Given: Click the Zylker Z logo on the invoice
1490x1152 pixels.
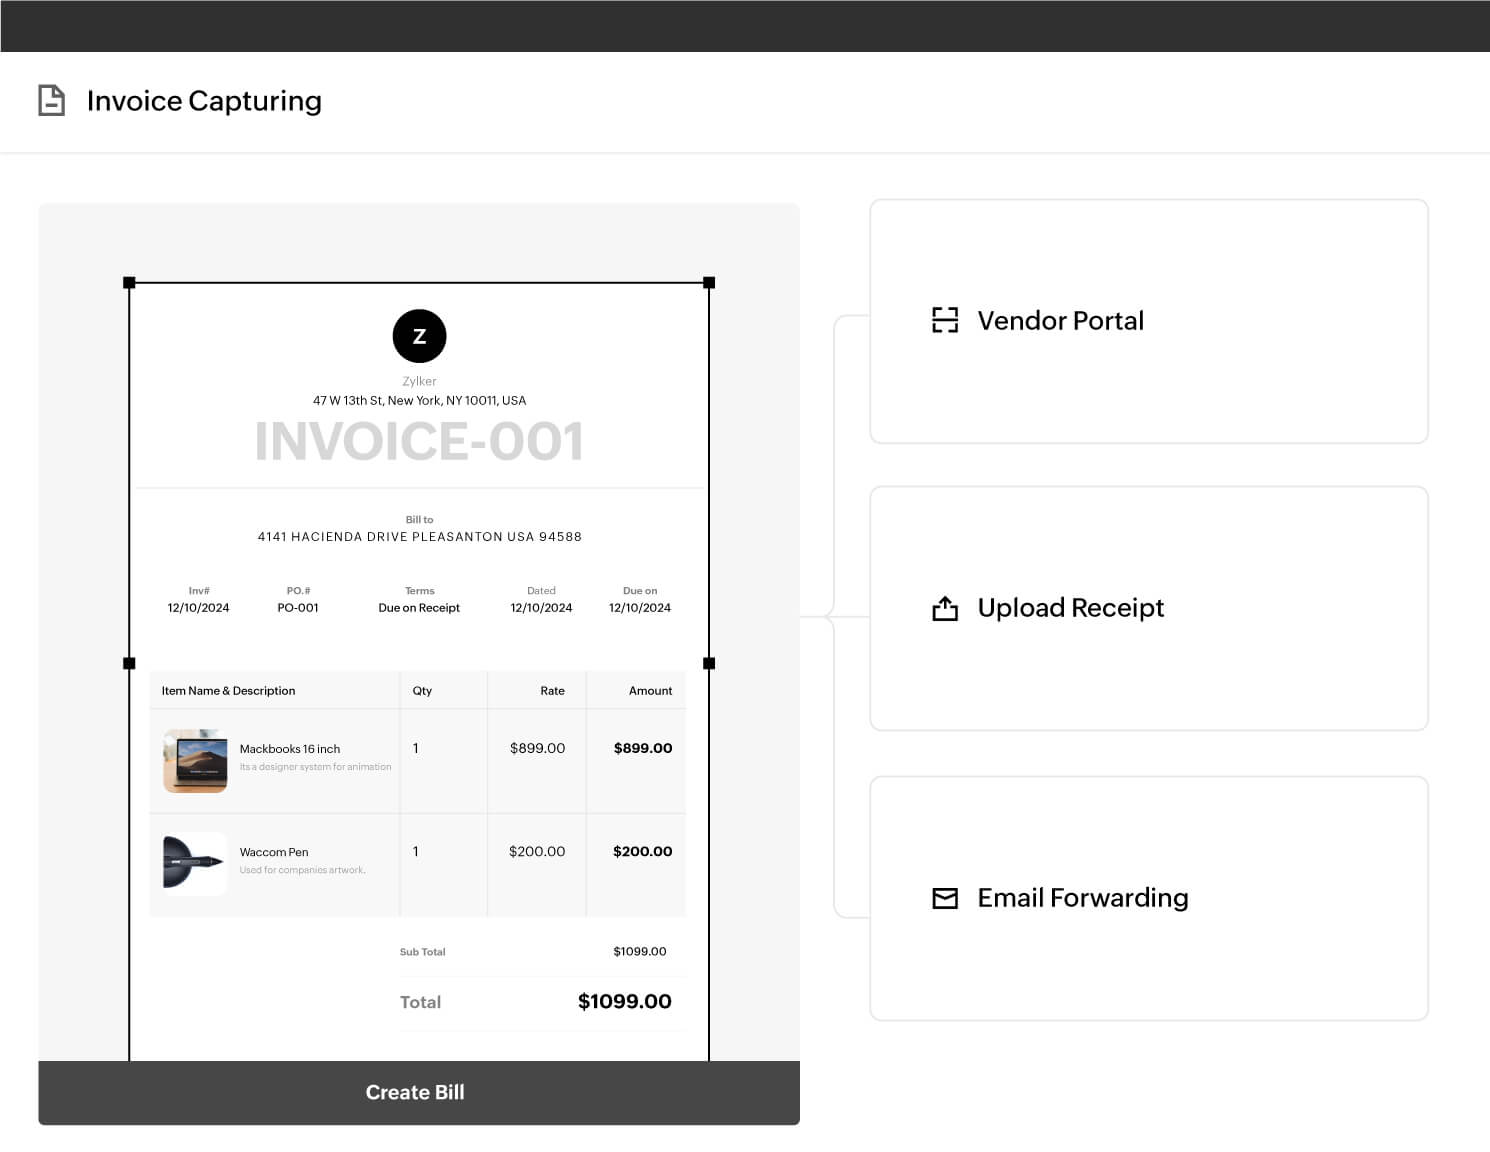Looking at the screenshot, I should tap(419, 335).
